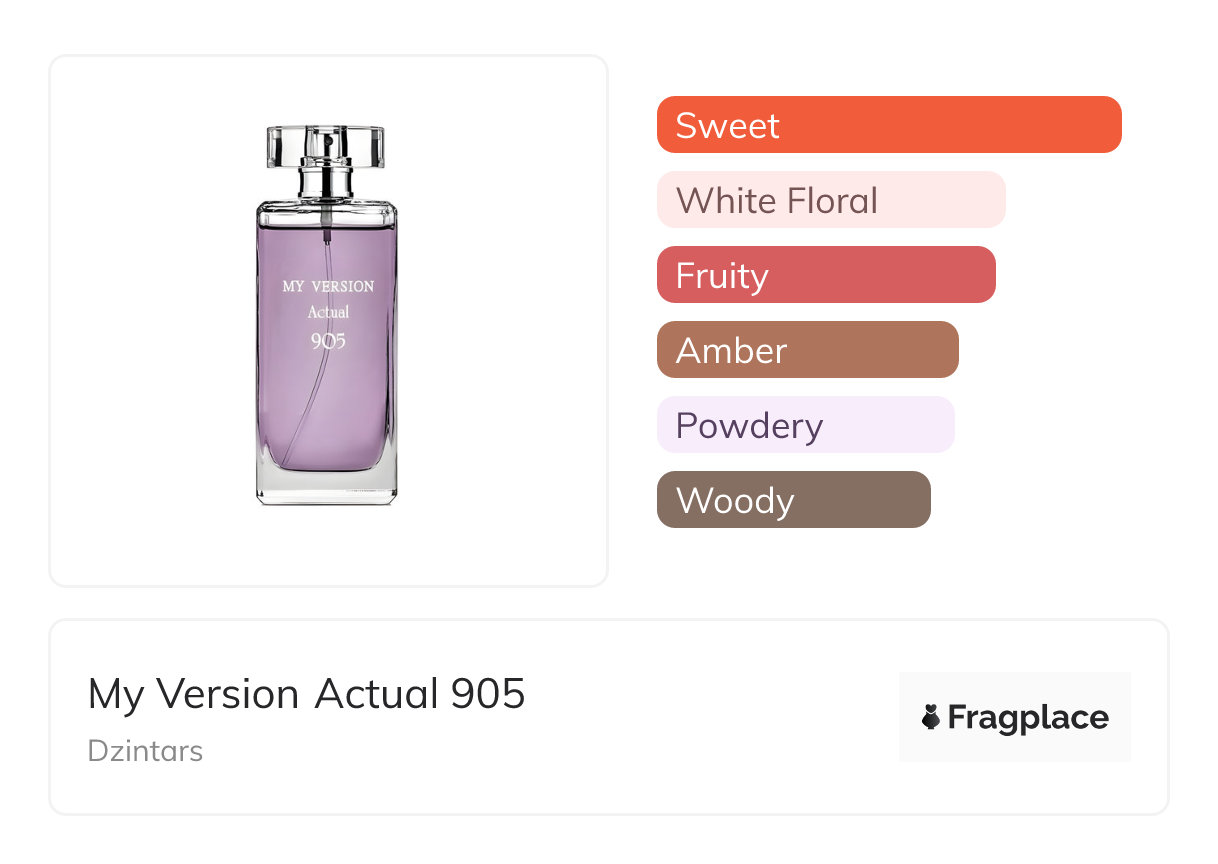The image size is (1218, 864).
Task: Click the bottle's clear glass cap
Action: pyautogui.click(x=326, y=146)
